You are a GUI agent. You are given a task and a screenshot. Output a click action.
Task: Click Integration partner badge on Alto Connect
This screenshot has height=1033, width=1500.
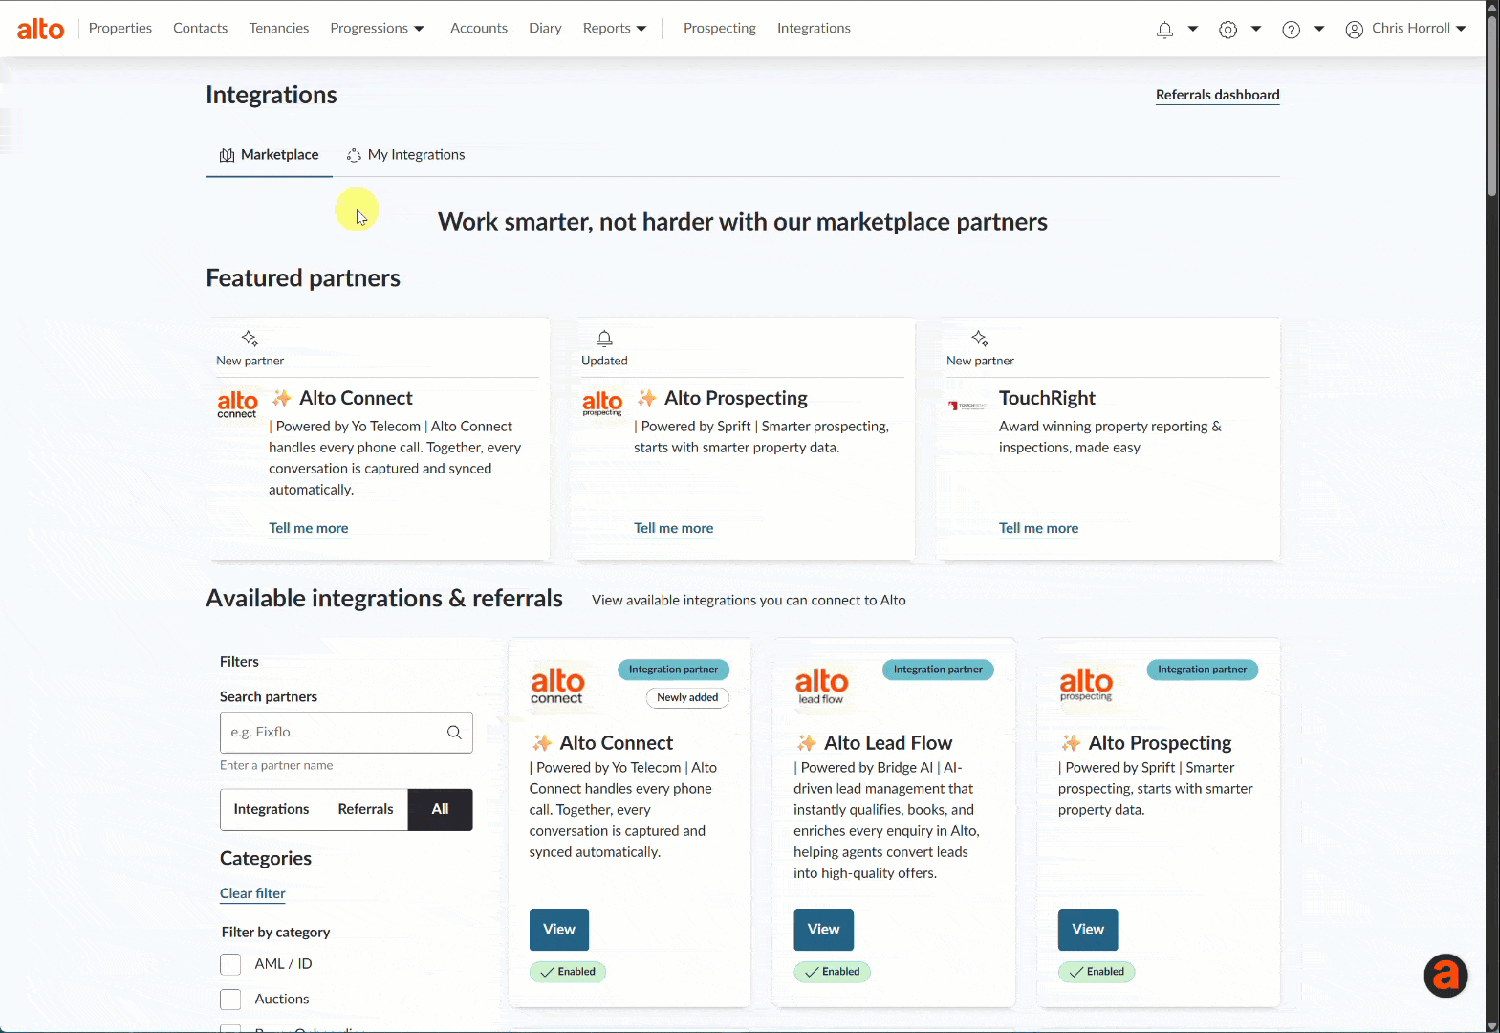[x=673, y=670]
